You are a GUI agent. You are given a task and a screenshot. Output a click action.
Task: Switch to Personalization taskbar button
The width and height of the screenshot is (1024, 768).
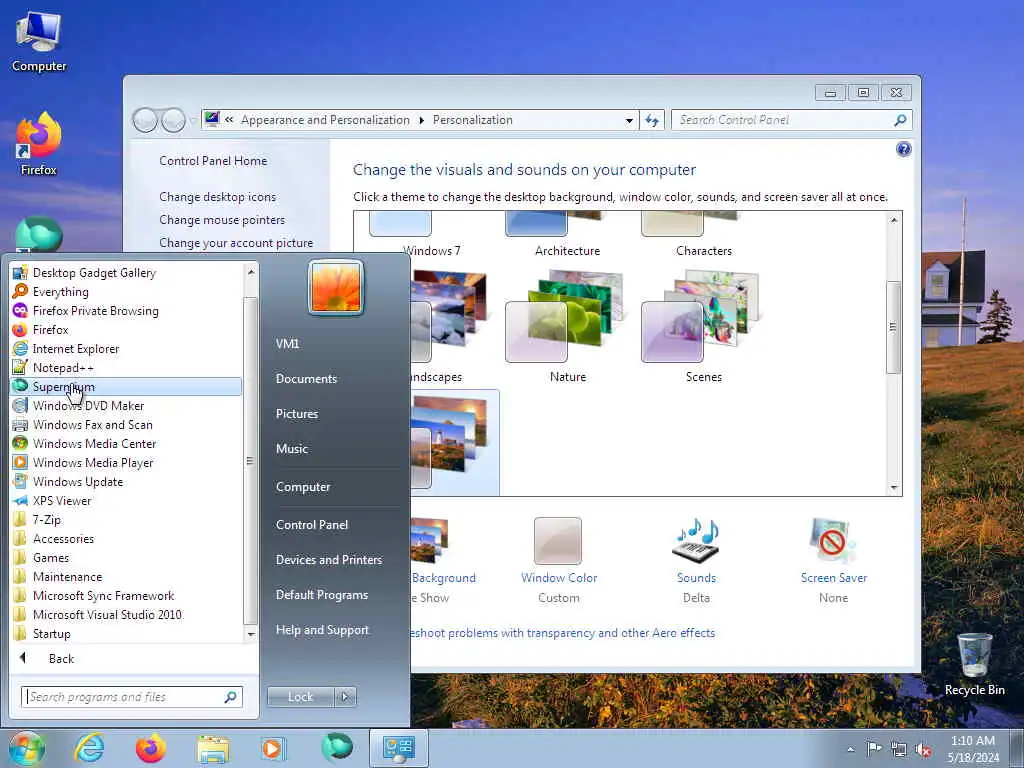point(399,748)
